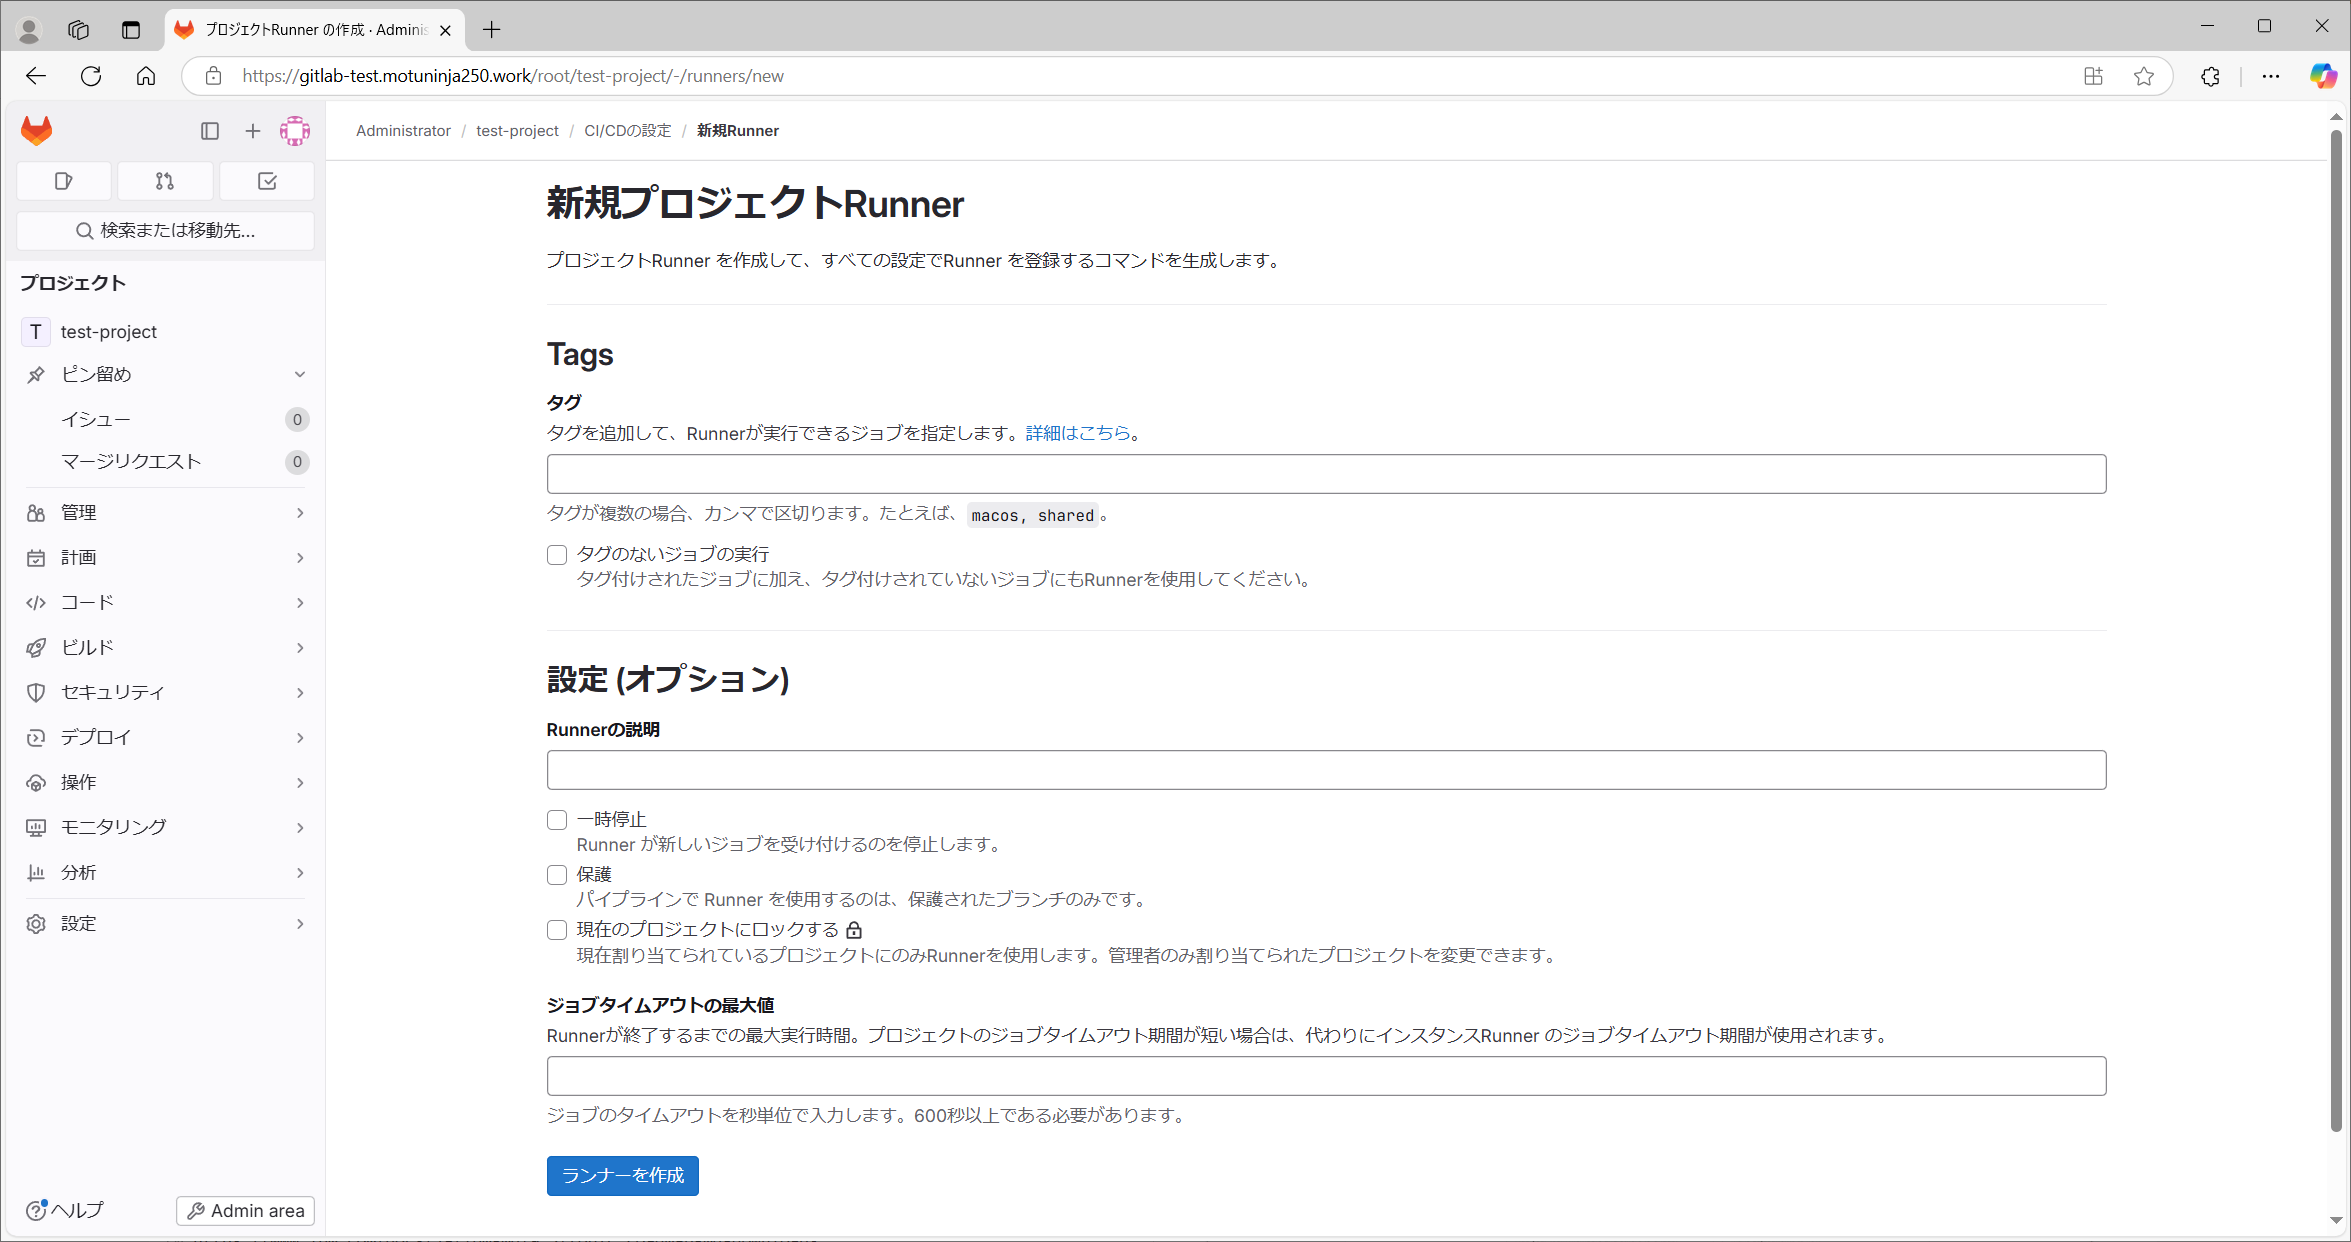Screen dimensions: 2351x1242
Task: Click the ヘルプ question mark icon
Action: tap(36, 1210)
